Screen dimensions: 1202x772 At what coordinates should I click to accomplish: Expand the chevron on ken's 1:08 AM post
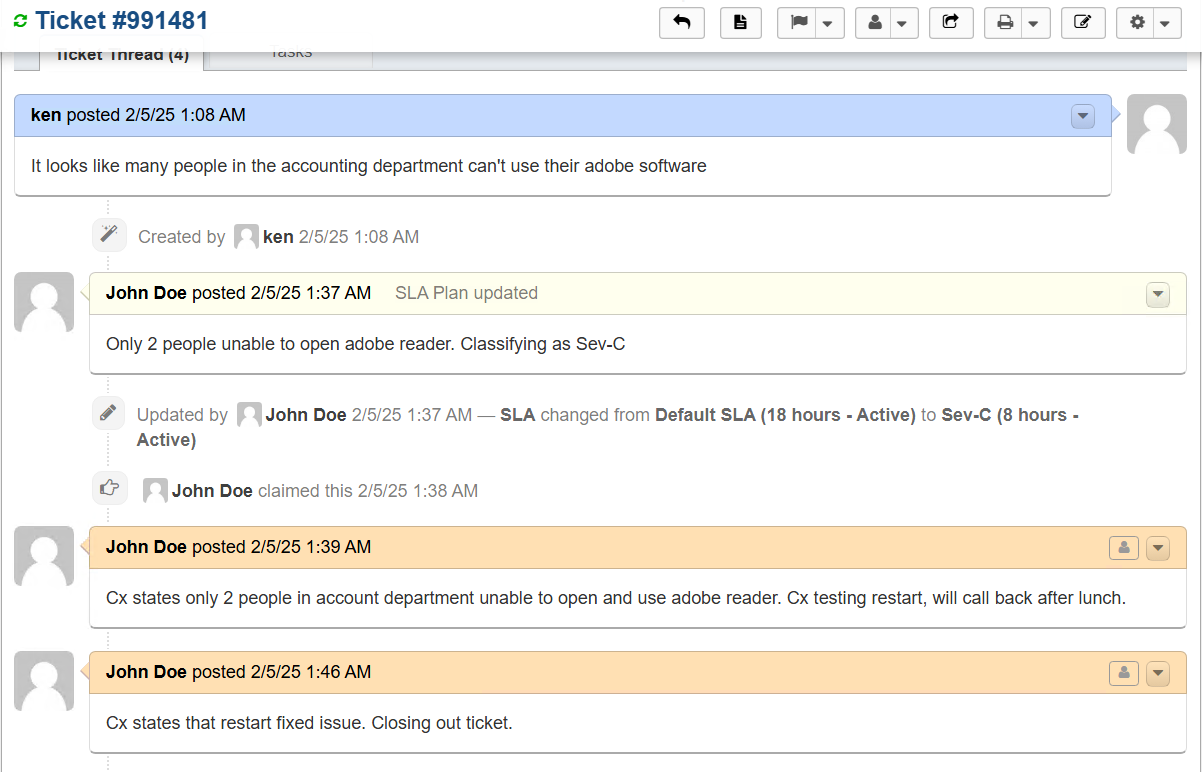(1082, 116)
